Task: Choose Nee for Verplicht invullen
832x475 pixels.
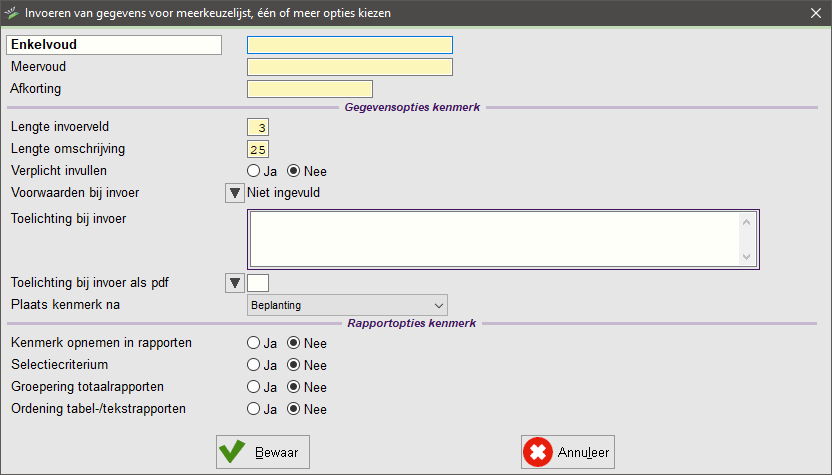Action: tap(294, 171)
